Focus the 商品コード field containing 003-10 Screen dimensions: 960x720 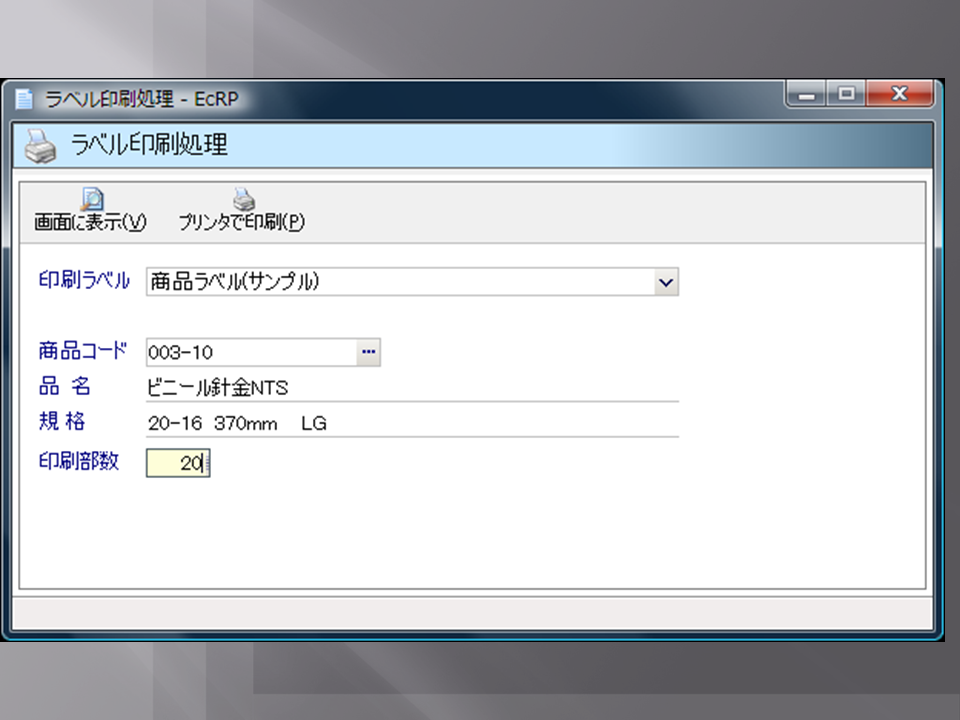pyautogui.click(x=250, y=352)
